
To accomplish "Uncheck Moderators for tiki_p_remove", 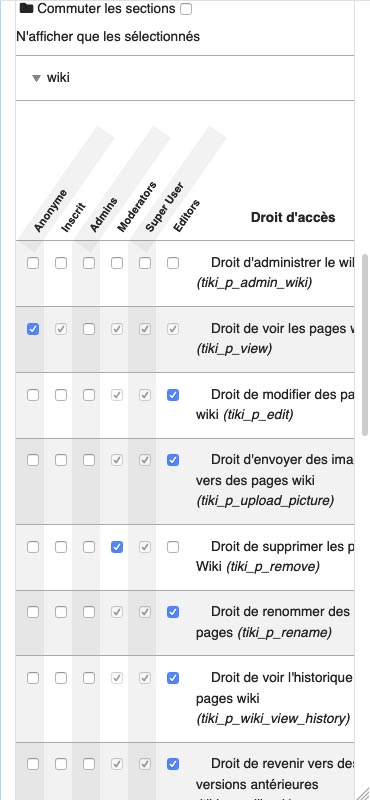I will 117,547.
